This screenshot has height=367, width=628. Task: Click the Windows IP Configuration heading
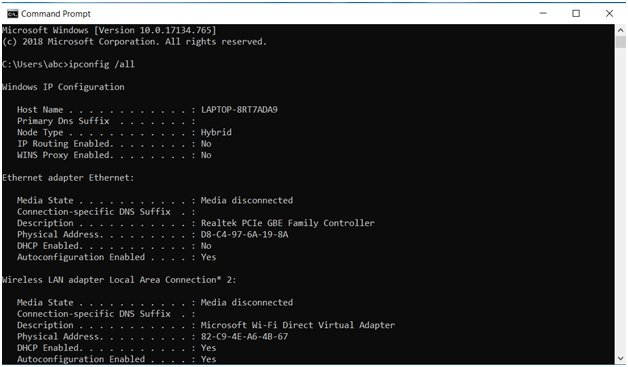(63, 87)
